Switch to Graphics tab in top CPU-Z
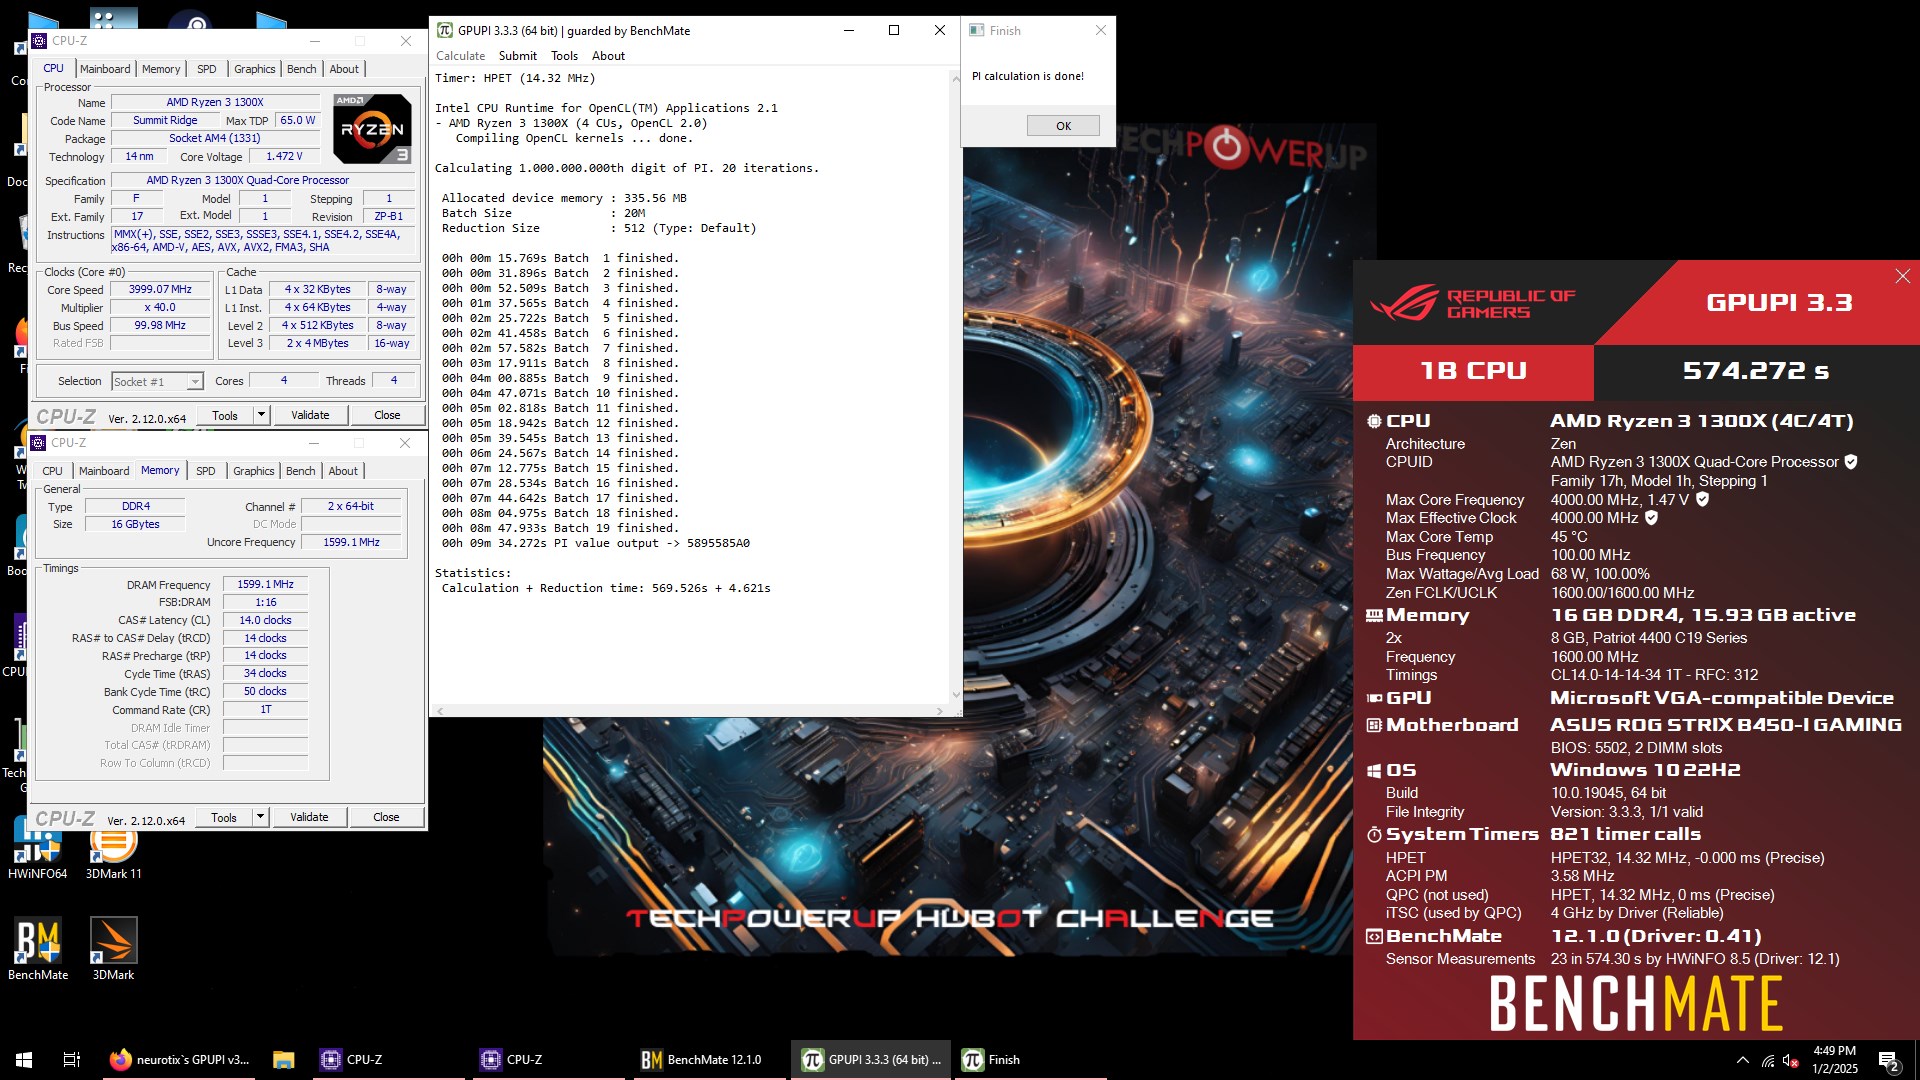Screen dimensions: 1920x1080 (254, 69)
